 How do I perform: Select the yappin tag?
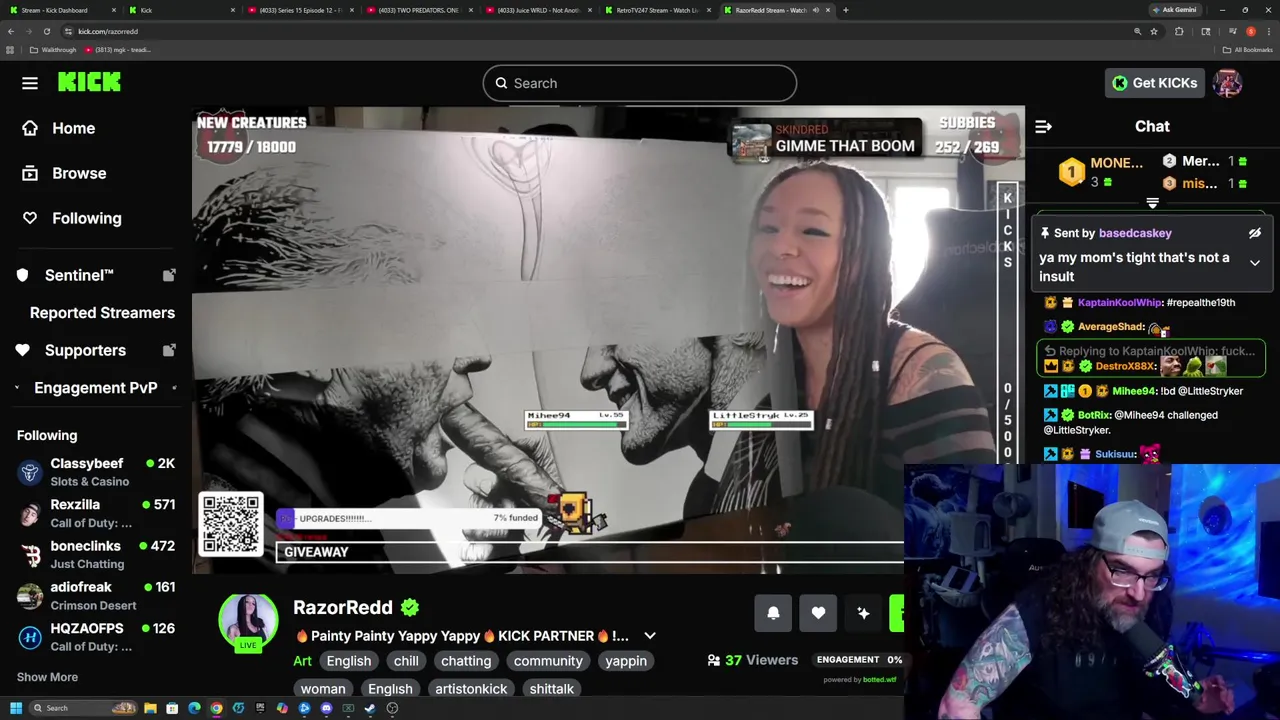tap(626, 661)
